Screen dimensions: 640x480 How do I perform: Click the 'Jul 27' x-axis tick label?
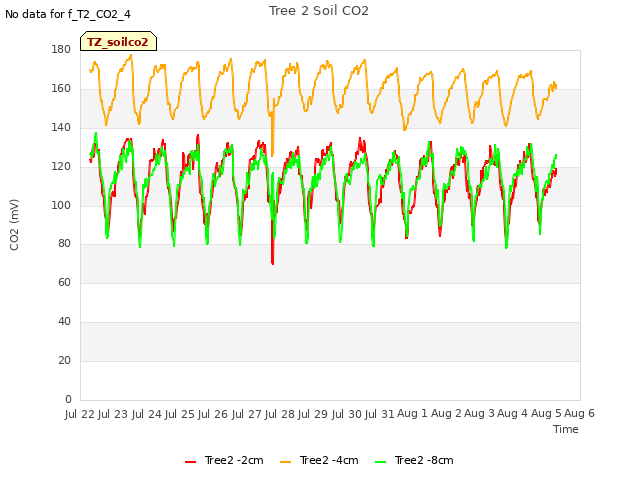[x=247, y=414]
